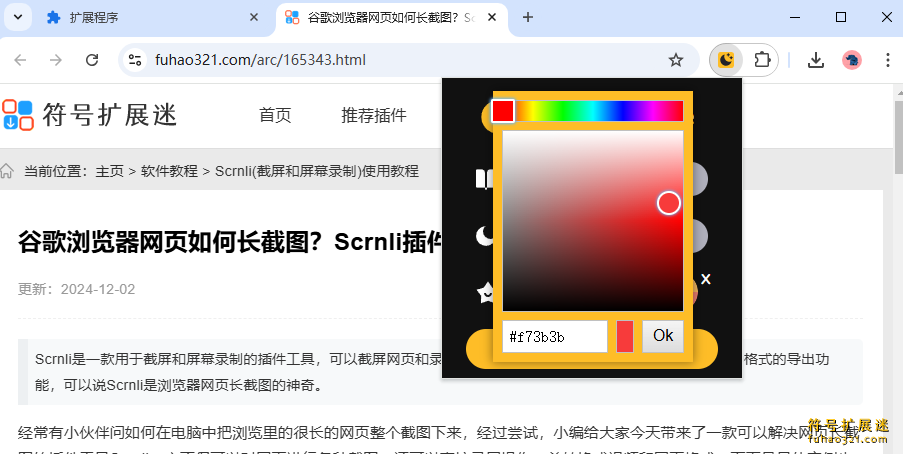The height and width of the screenshot is (454, 903).
Task: Follow the 主页 breadcrumb link
Action: pos(109,171)
